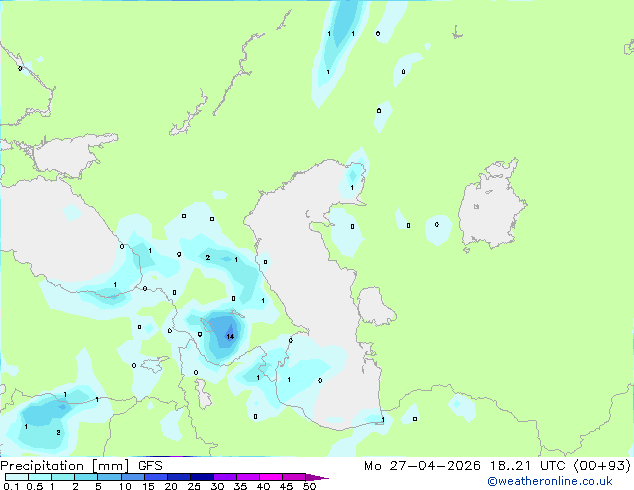Screen dimensions: 634x490
Task: Click the '50' legend scale label
Action: click(x=309, y=486)
